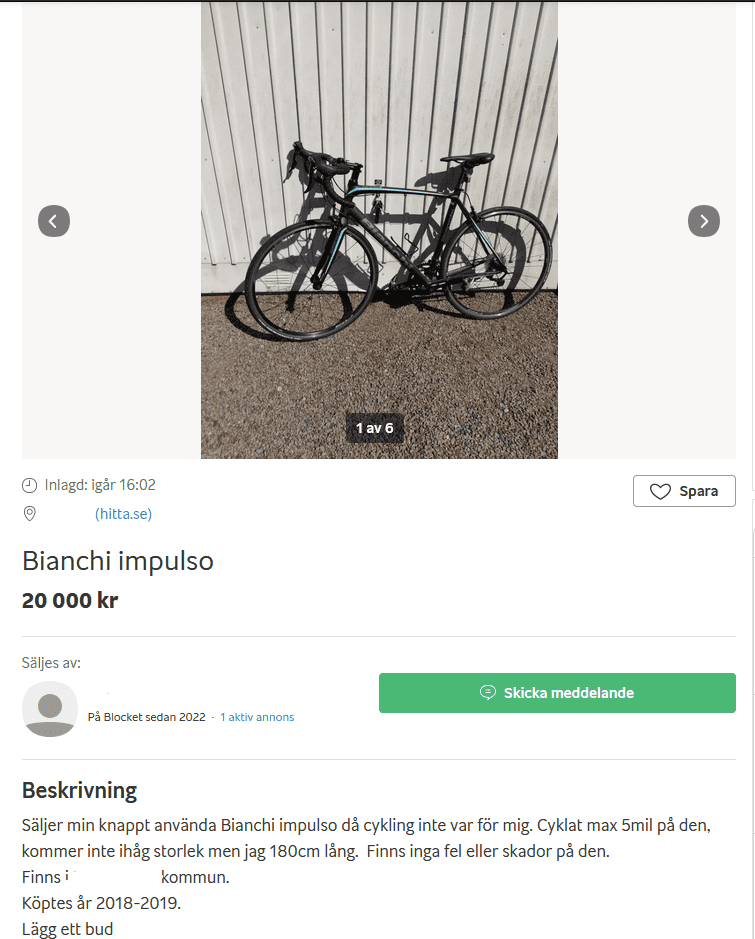Click the Spara button label
This screenshot has height=939, width=755.
click(x=698, y=492)
